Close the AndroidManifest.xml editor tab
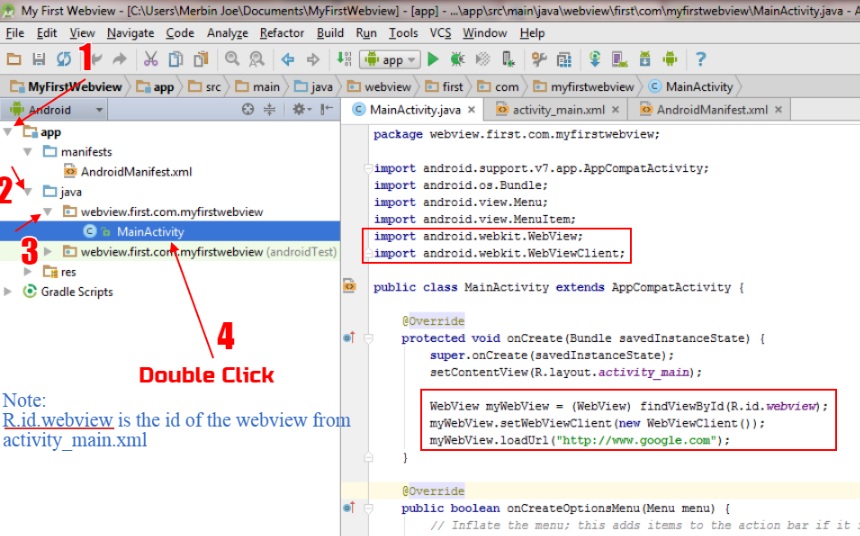Screen dimensions: 860x536 coord(778,110)
